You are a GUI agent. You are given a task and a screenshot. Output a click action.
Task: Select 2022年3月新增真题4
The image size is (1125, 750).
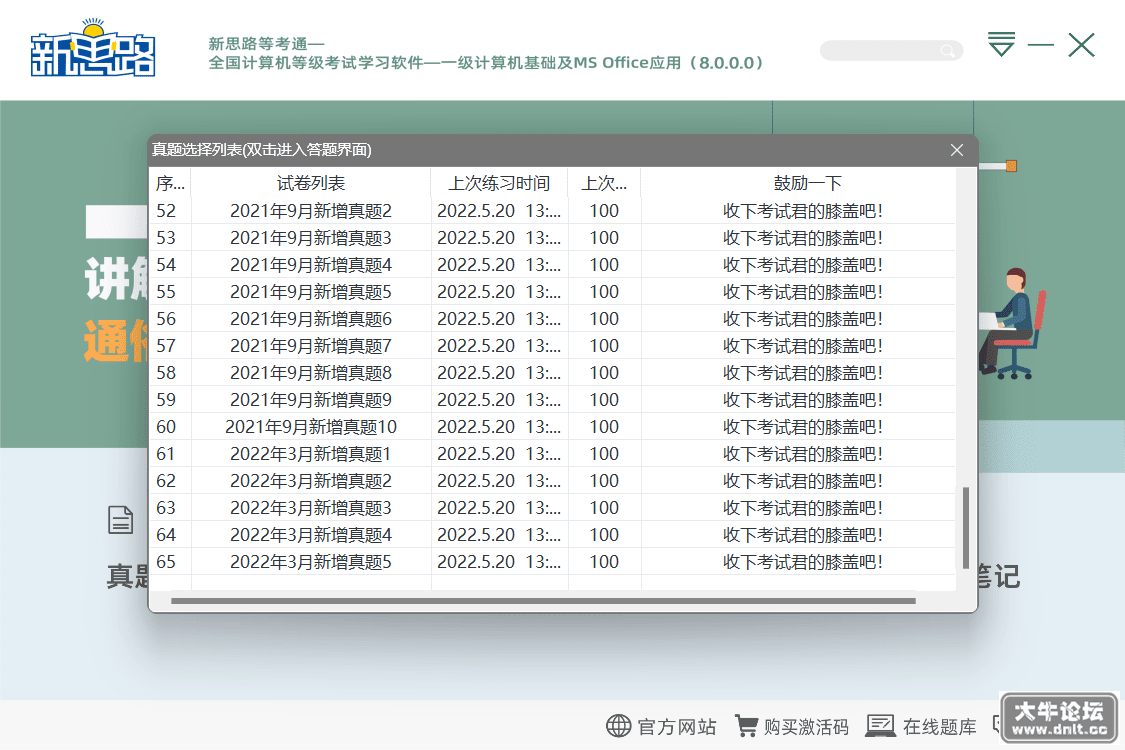tap(311, 535)
